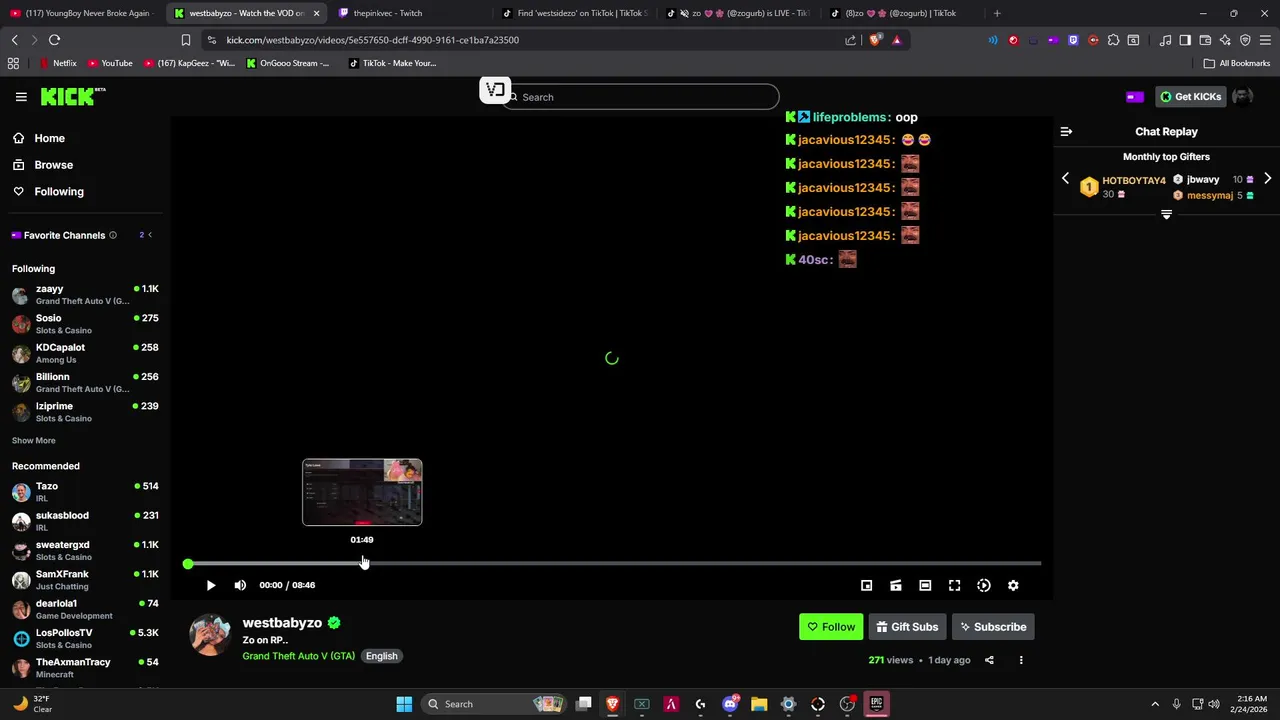The width and height of the screenshot is (1280, 720).
Task: Open KDCapalot channel in sidebar
Action: pyautogui.click(x=85, y=353)
